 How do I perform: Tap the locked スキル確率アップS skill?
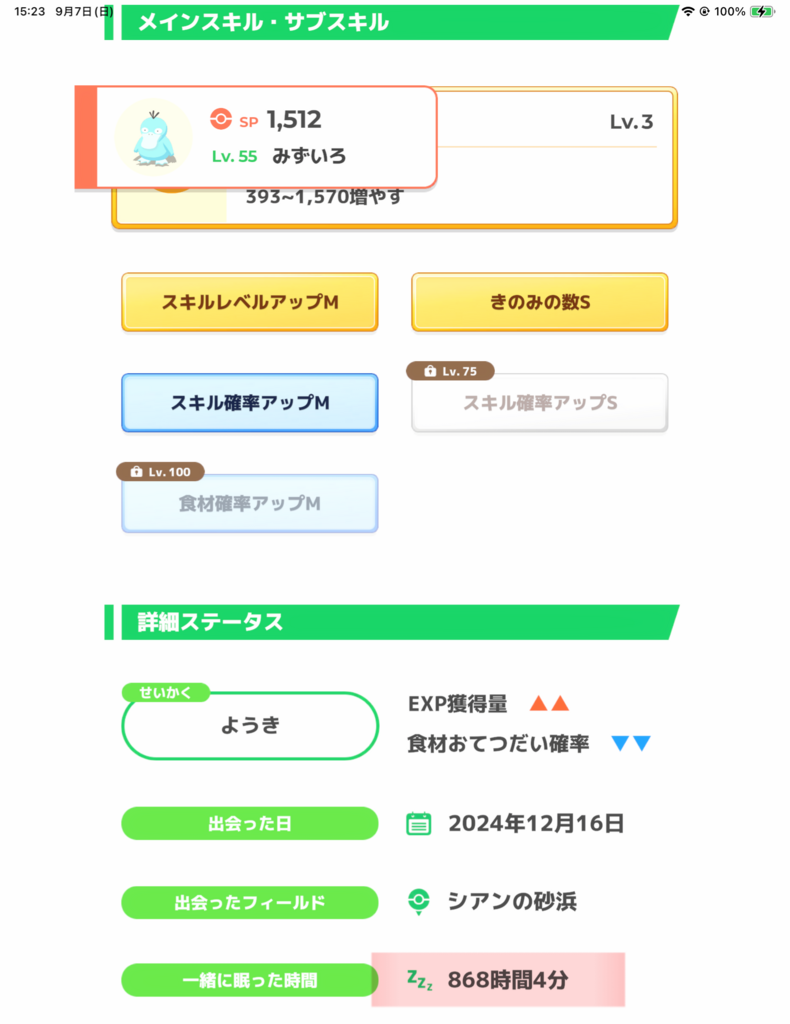[539, 403]
